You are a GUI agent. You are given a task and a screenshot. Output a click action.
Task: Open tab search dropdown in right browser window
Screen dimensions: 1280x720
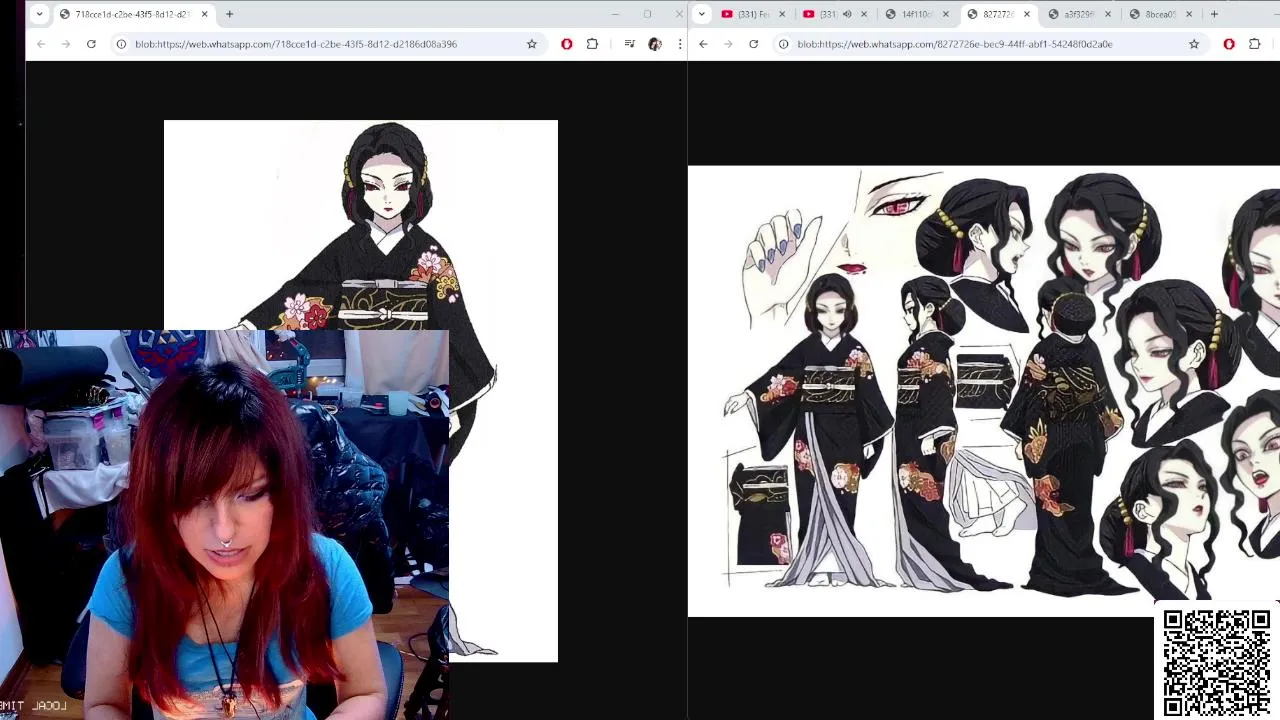point(702,14)
